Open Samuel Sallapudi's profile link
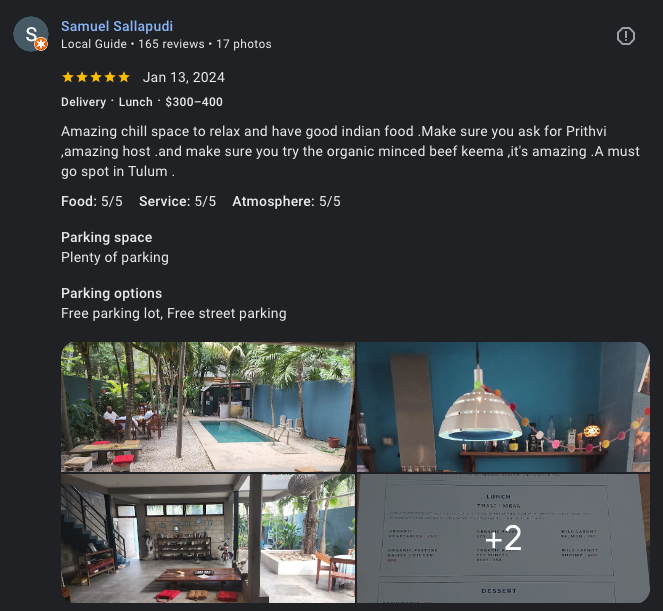Screen dimensions: 663x611 pyautogui.click(x=117, y=26)
